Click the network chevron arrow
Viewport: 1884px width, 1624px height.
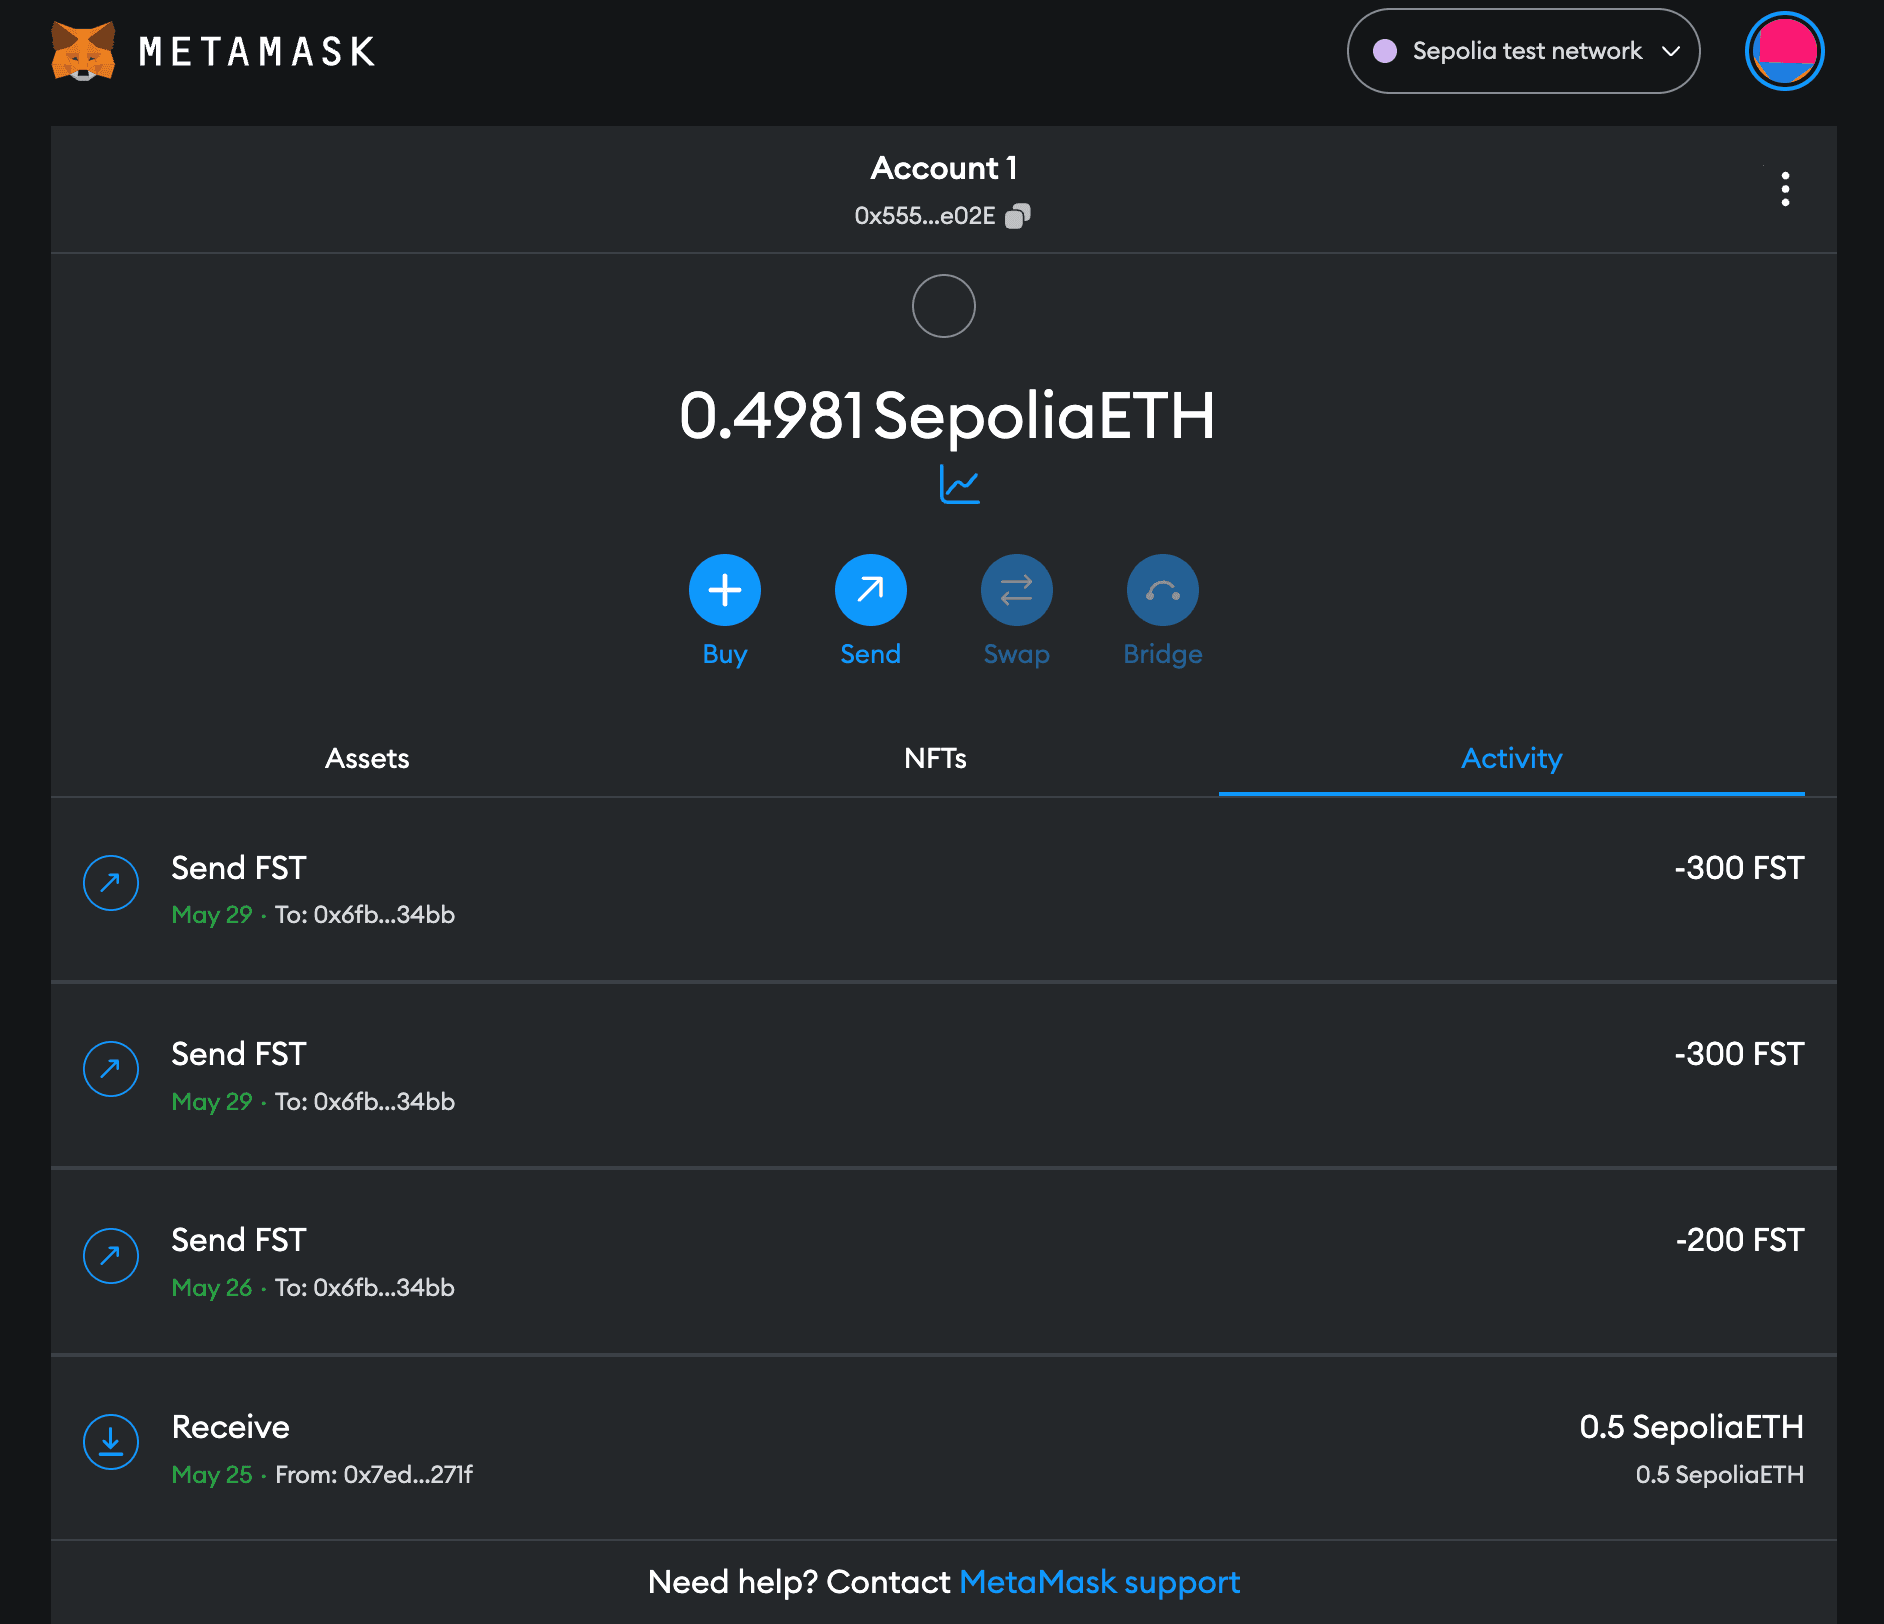pyautogui.click(x=1671, y=51)
